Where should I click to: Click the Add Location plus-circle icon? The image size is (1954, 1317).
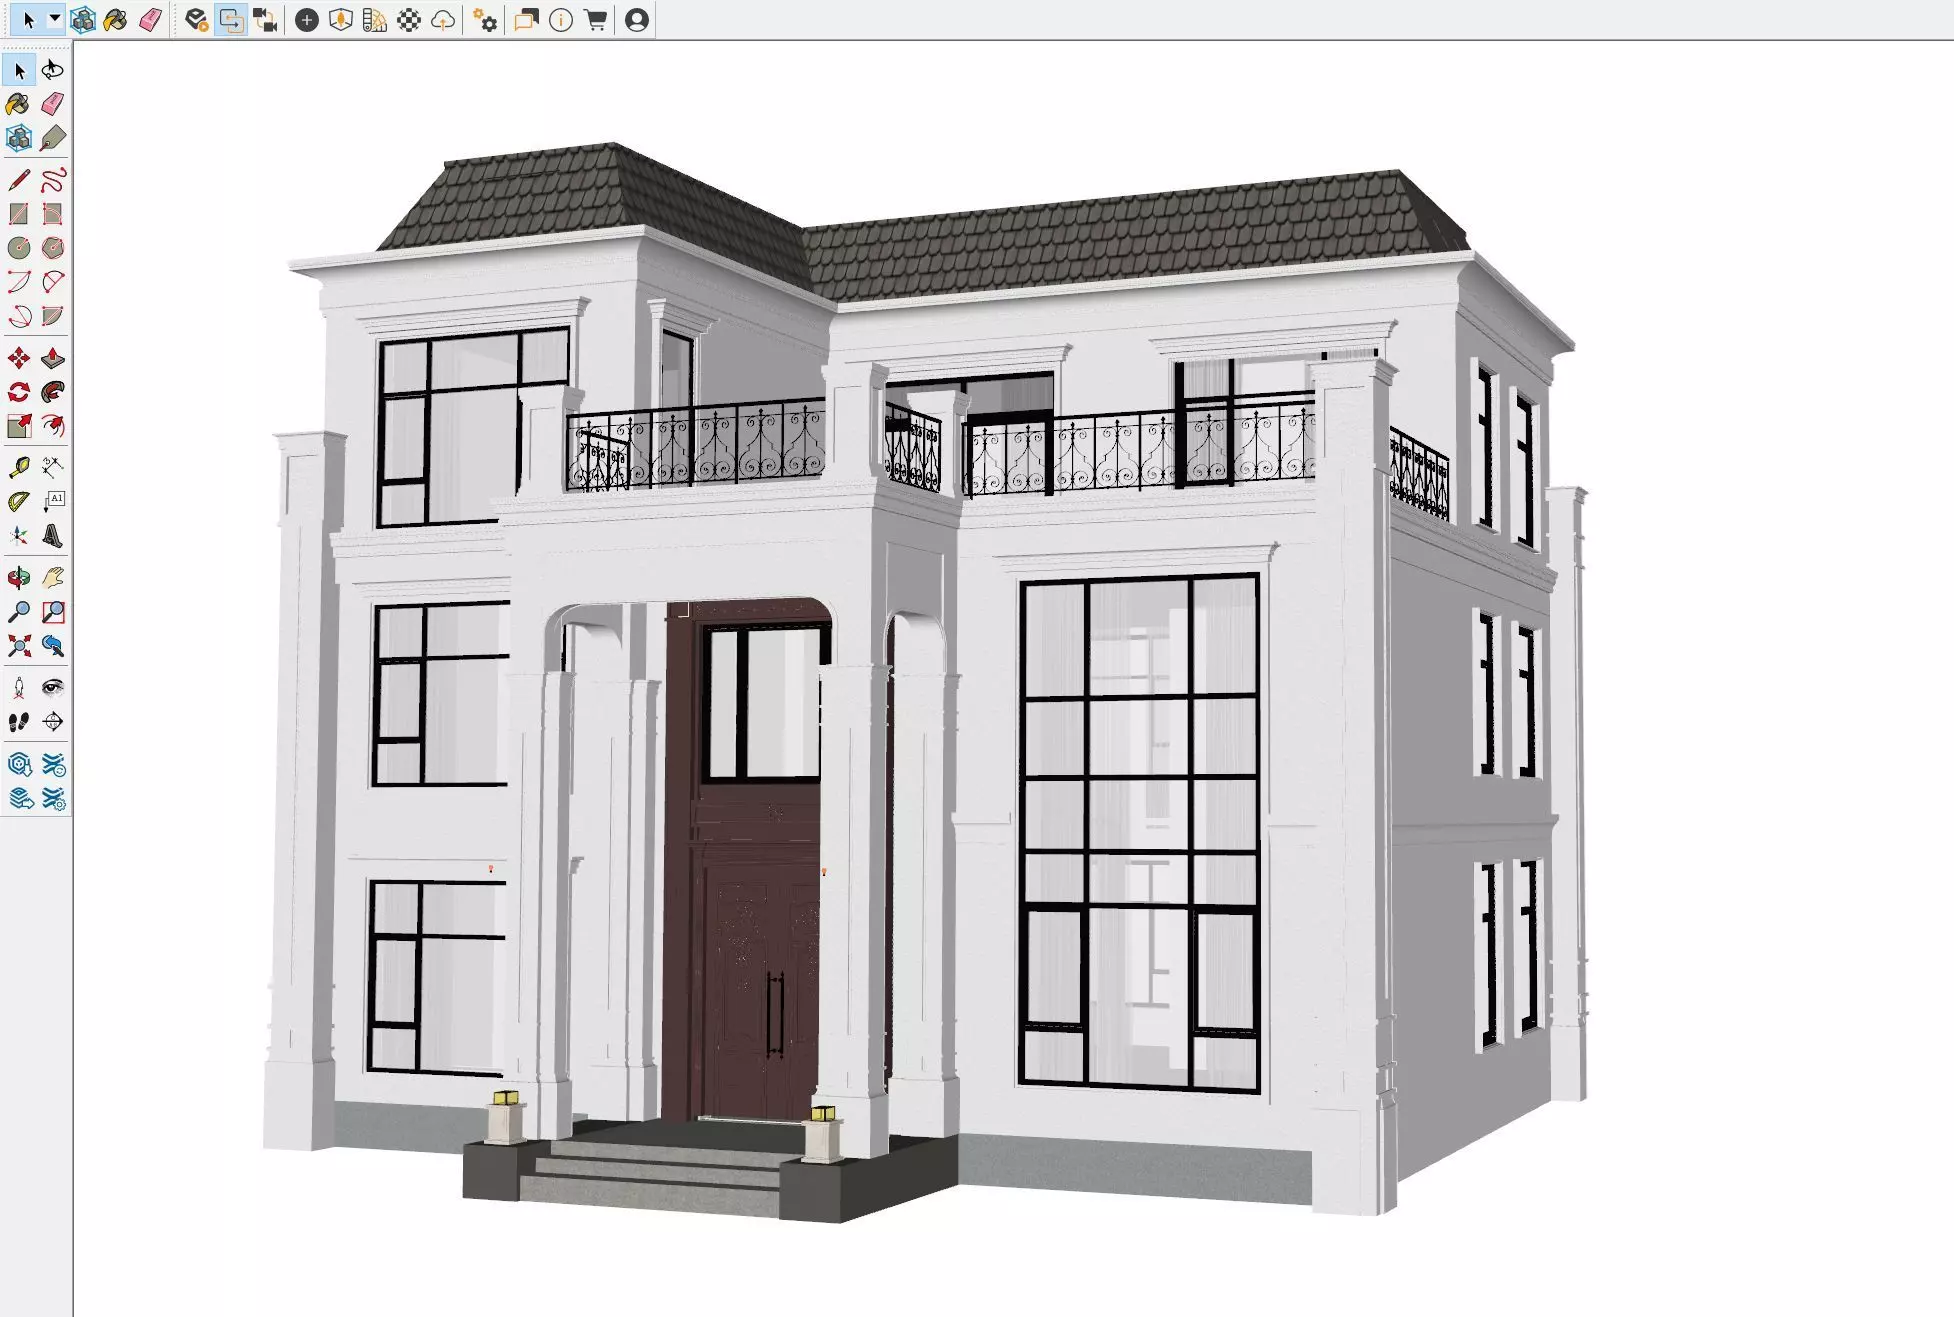pyautogui.click(x=307, y=20)
